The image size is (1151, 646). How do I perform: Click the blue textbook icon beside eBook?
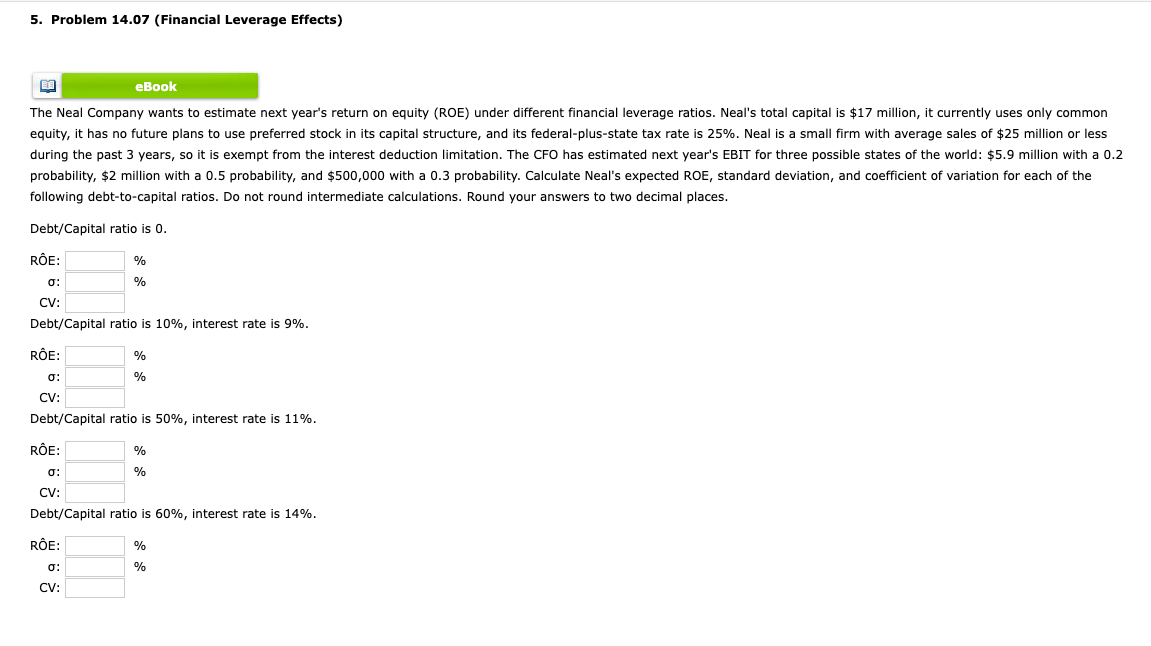tap(46, 85)
